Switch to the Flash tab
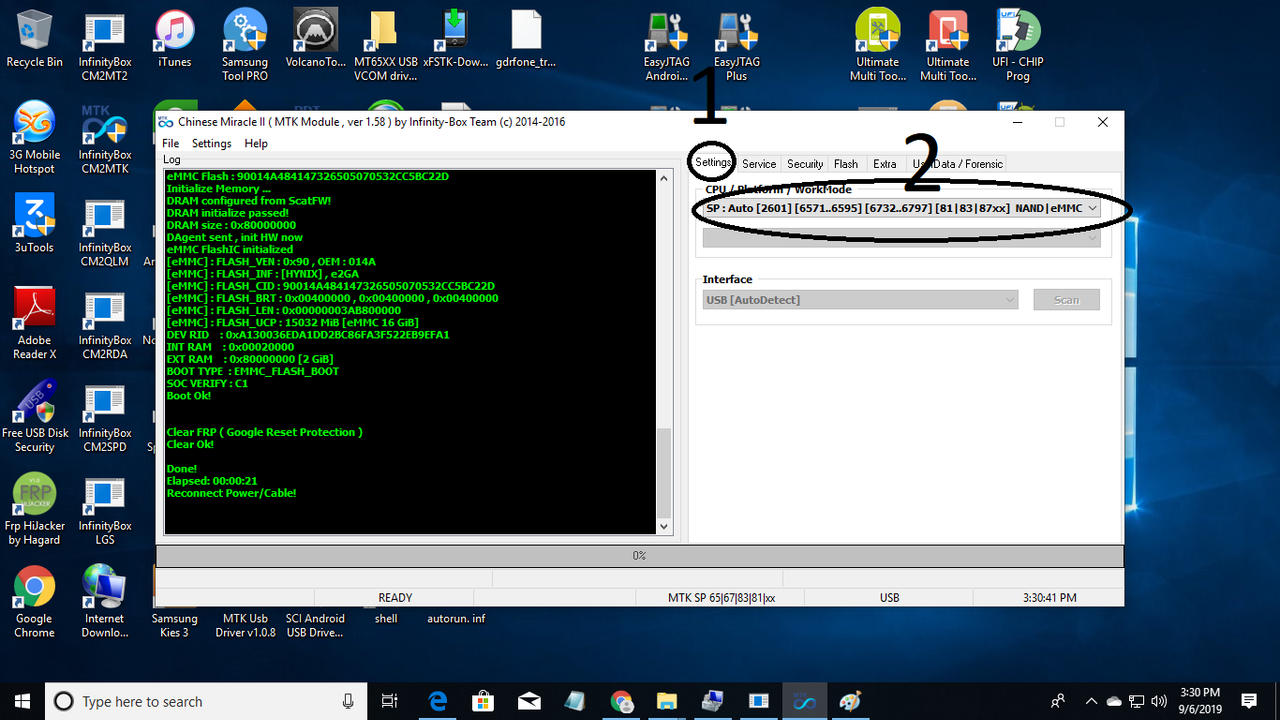The image size is (1280, 720). [846, 164]
